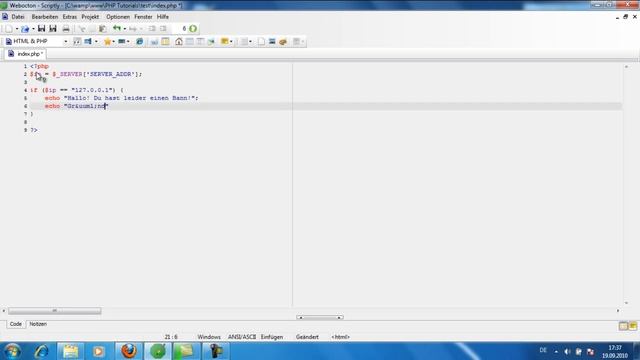The image size is (640, 360).
Task: Launch Firefox from the taskbar
Action: point(129,351)
